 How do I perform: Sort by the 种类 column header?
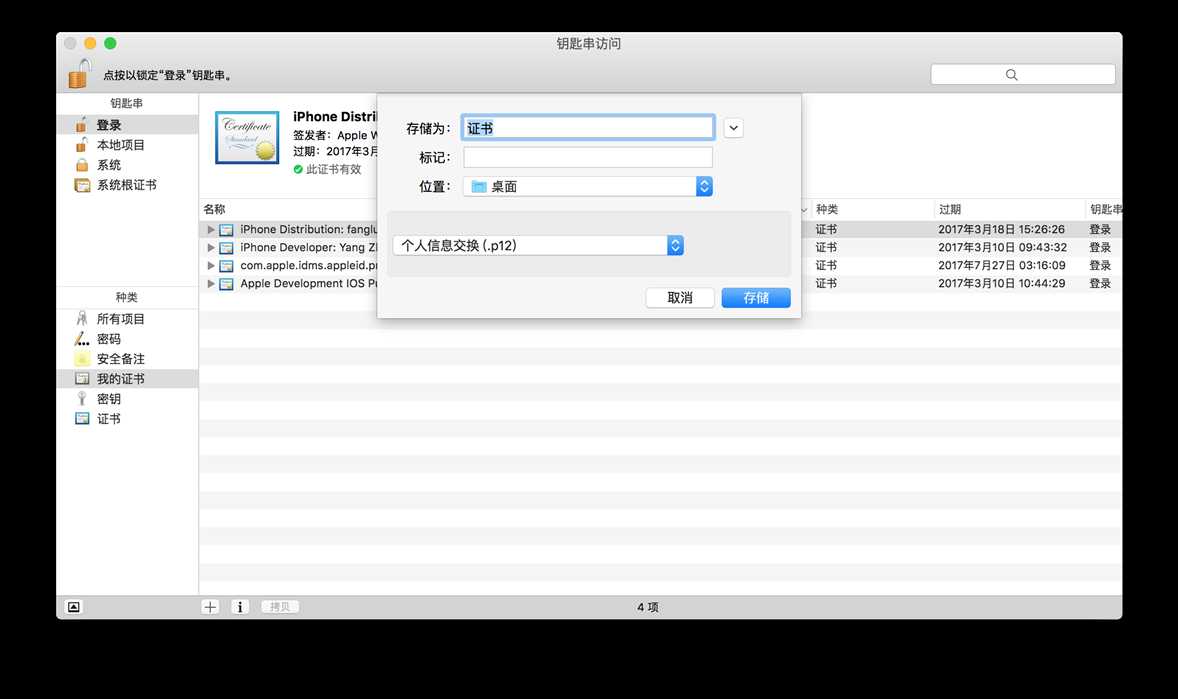coord(826,209)
